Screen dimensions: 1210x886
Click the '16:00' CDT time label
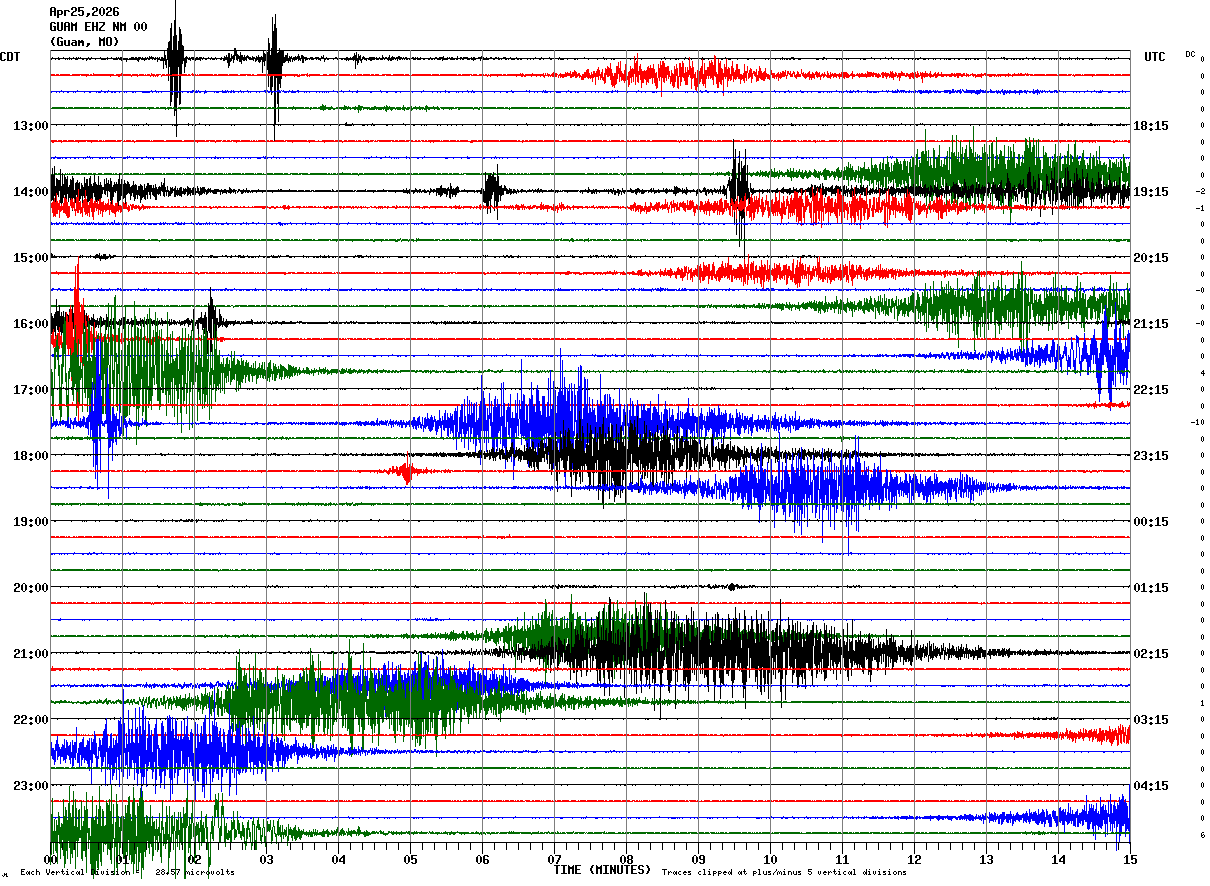tap(31, 324)
